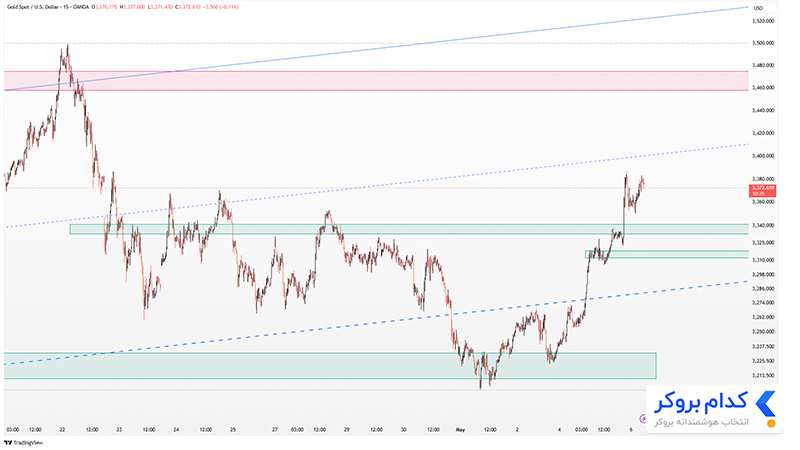This screenshot has height=450, width=800.
Task: Click the TradingView logo in the corner
Action: click(23, 443)
